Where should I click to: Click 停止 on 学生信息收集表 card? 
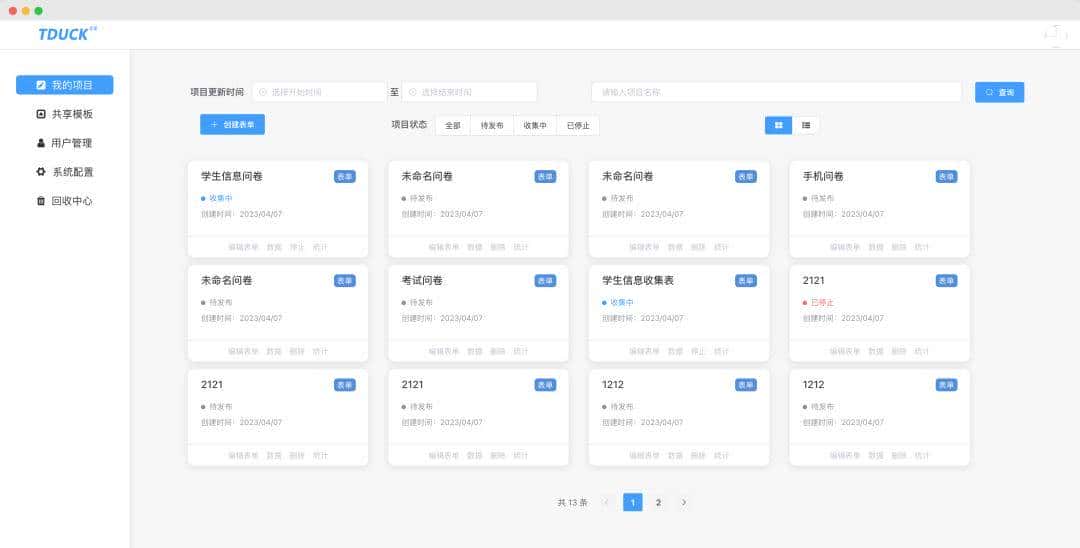click(x=698, y=351)
